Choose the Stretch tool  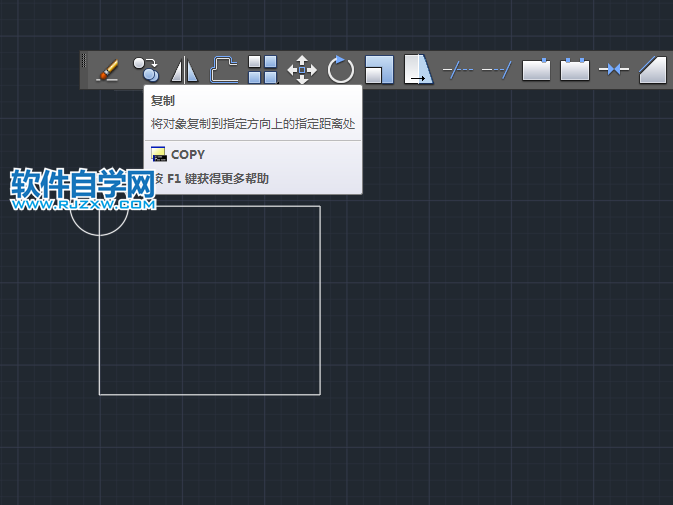[x=419, y=69]
